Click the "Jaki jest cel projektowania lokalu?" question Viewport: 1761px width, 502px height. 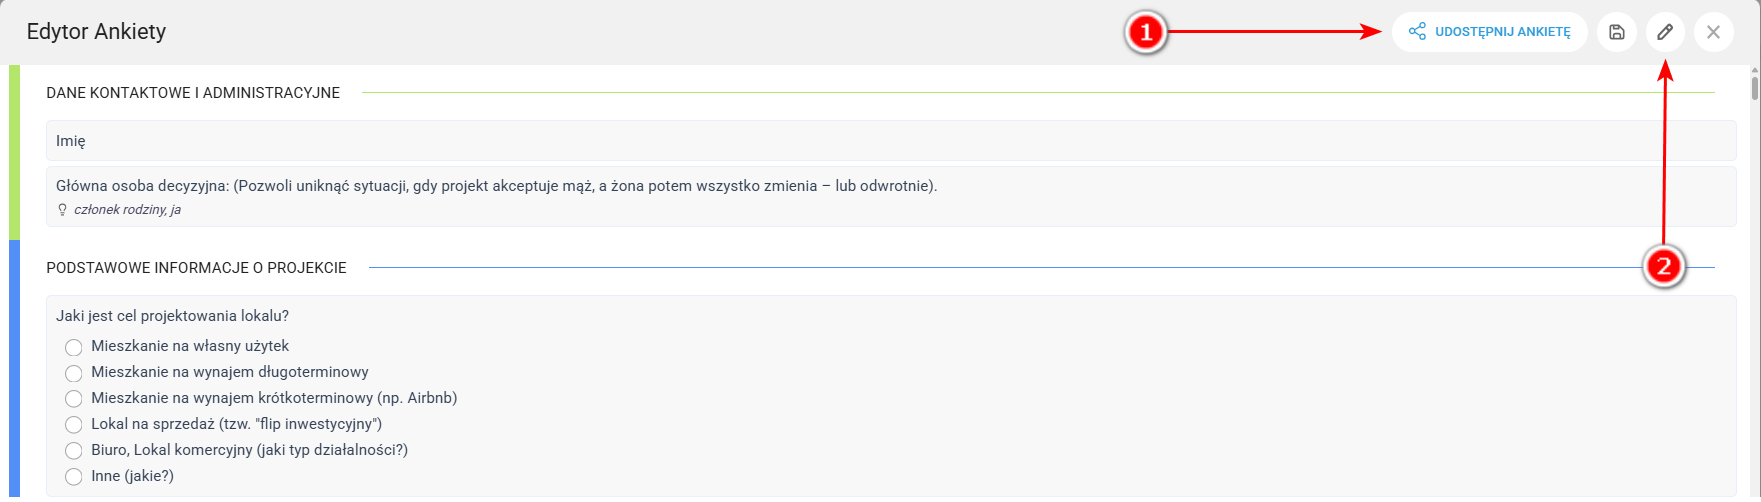(172, 316)
